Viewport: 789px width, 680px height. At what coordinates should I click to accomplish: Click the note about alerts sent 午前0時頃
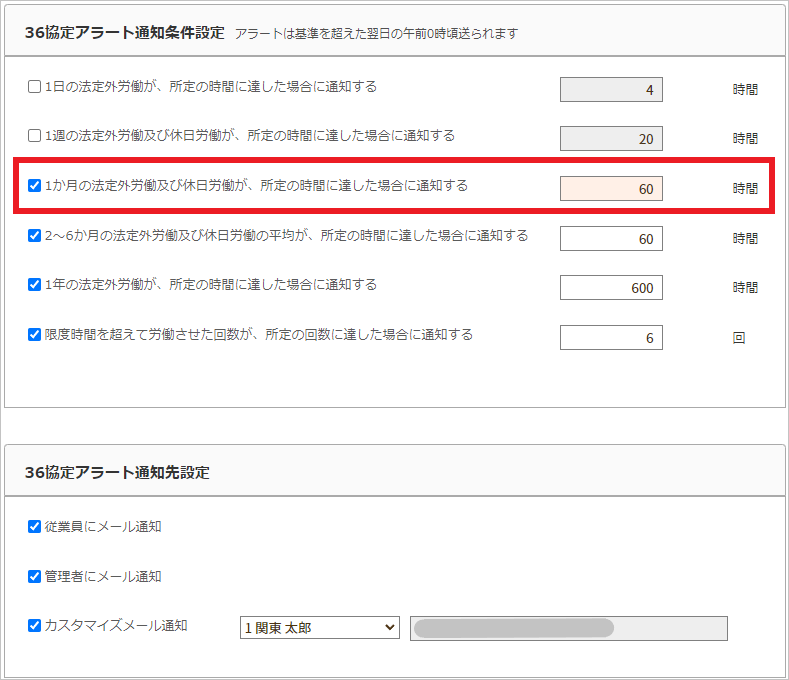(376, 34)
